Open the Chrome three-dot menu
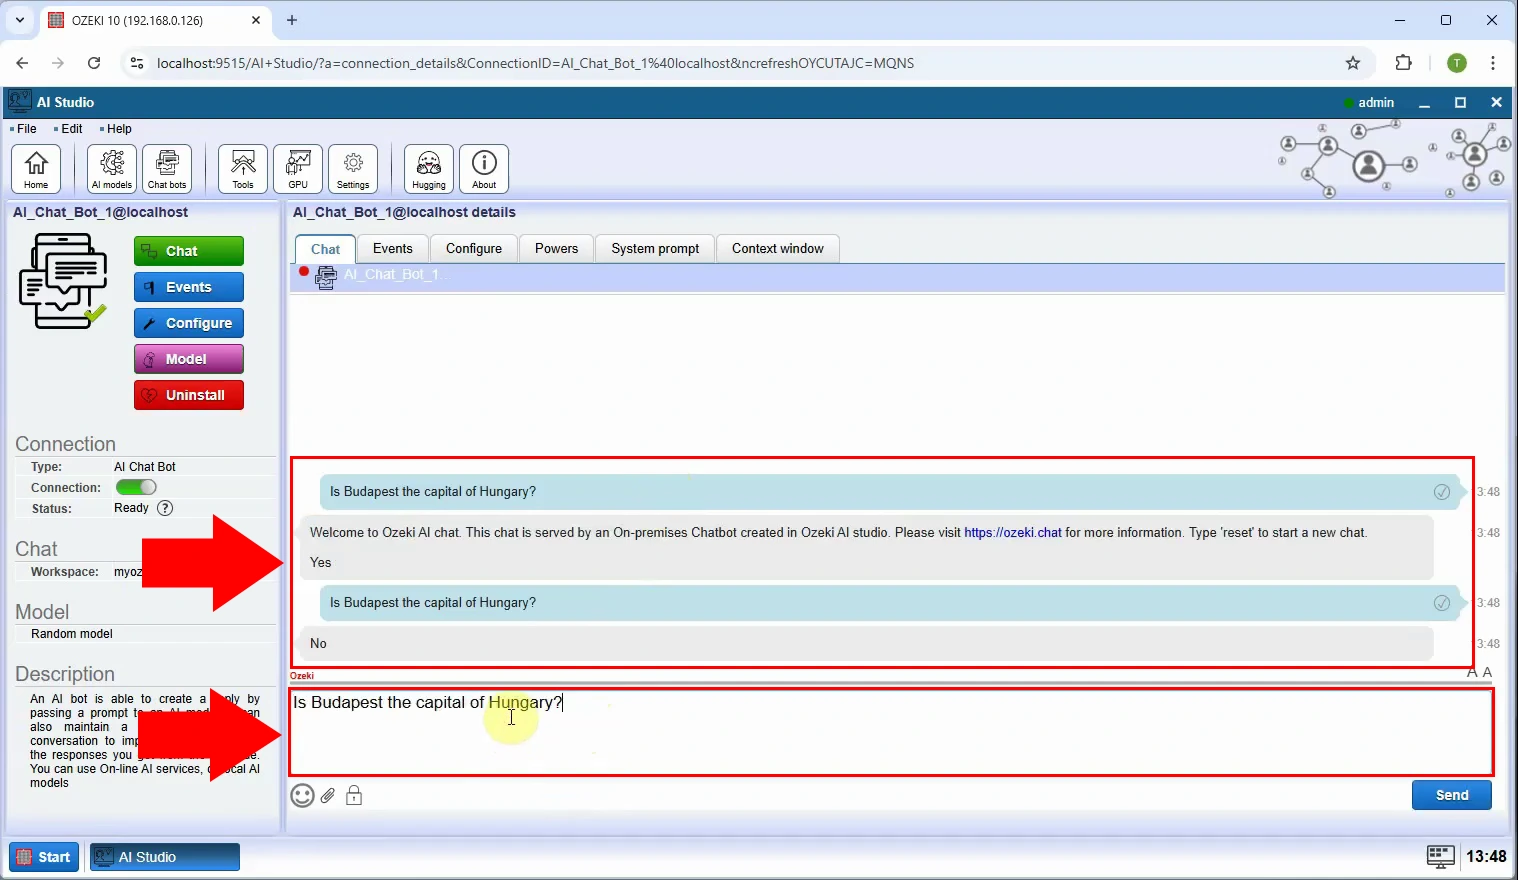The height and width of the screenshot is (880, 1518). click(1493, 63)
